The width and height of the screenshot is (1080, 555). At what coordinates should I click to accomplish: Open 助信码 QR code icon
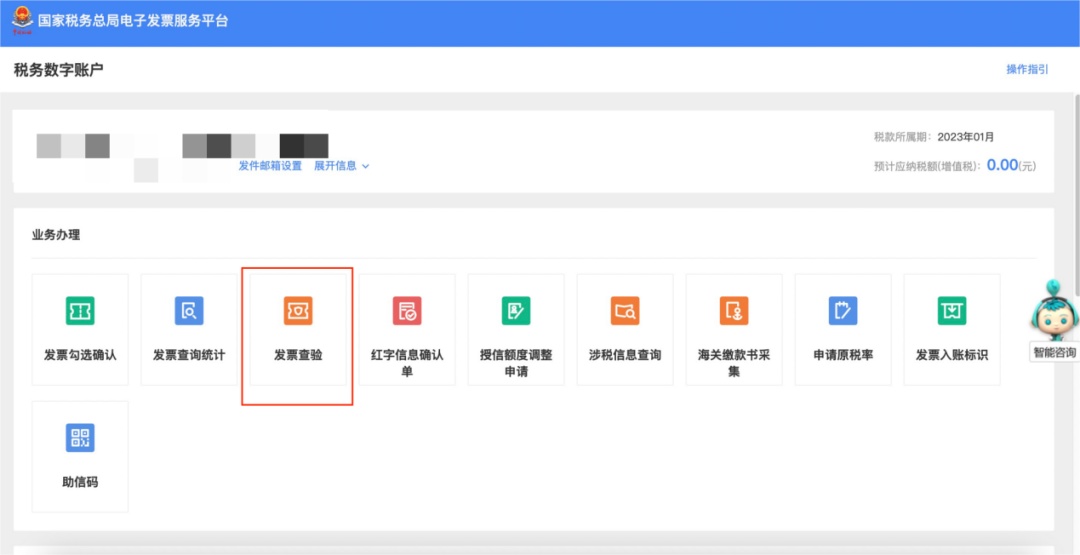click(x=80, y=437)
